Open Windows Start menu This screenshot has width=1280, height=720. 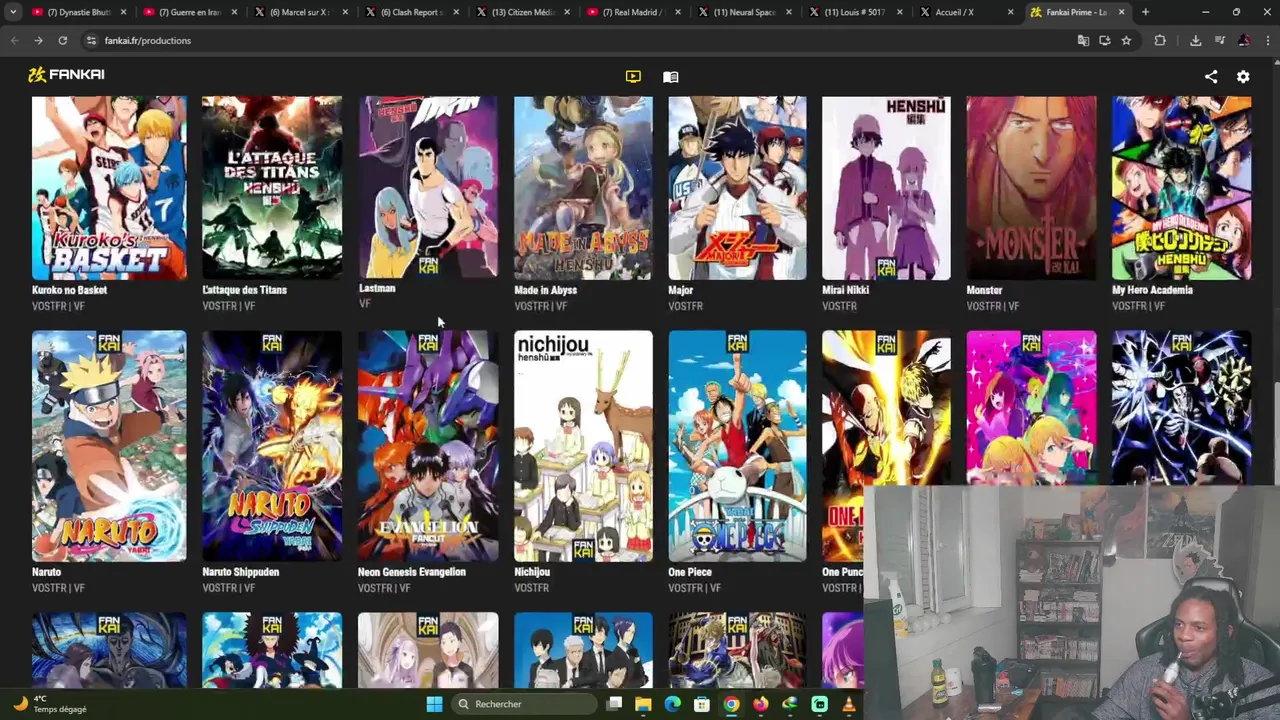(x=434, y=704)
